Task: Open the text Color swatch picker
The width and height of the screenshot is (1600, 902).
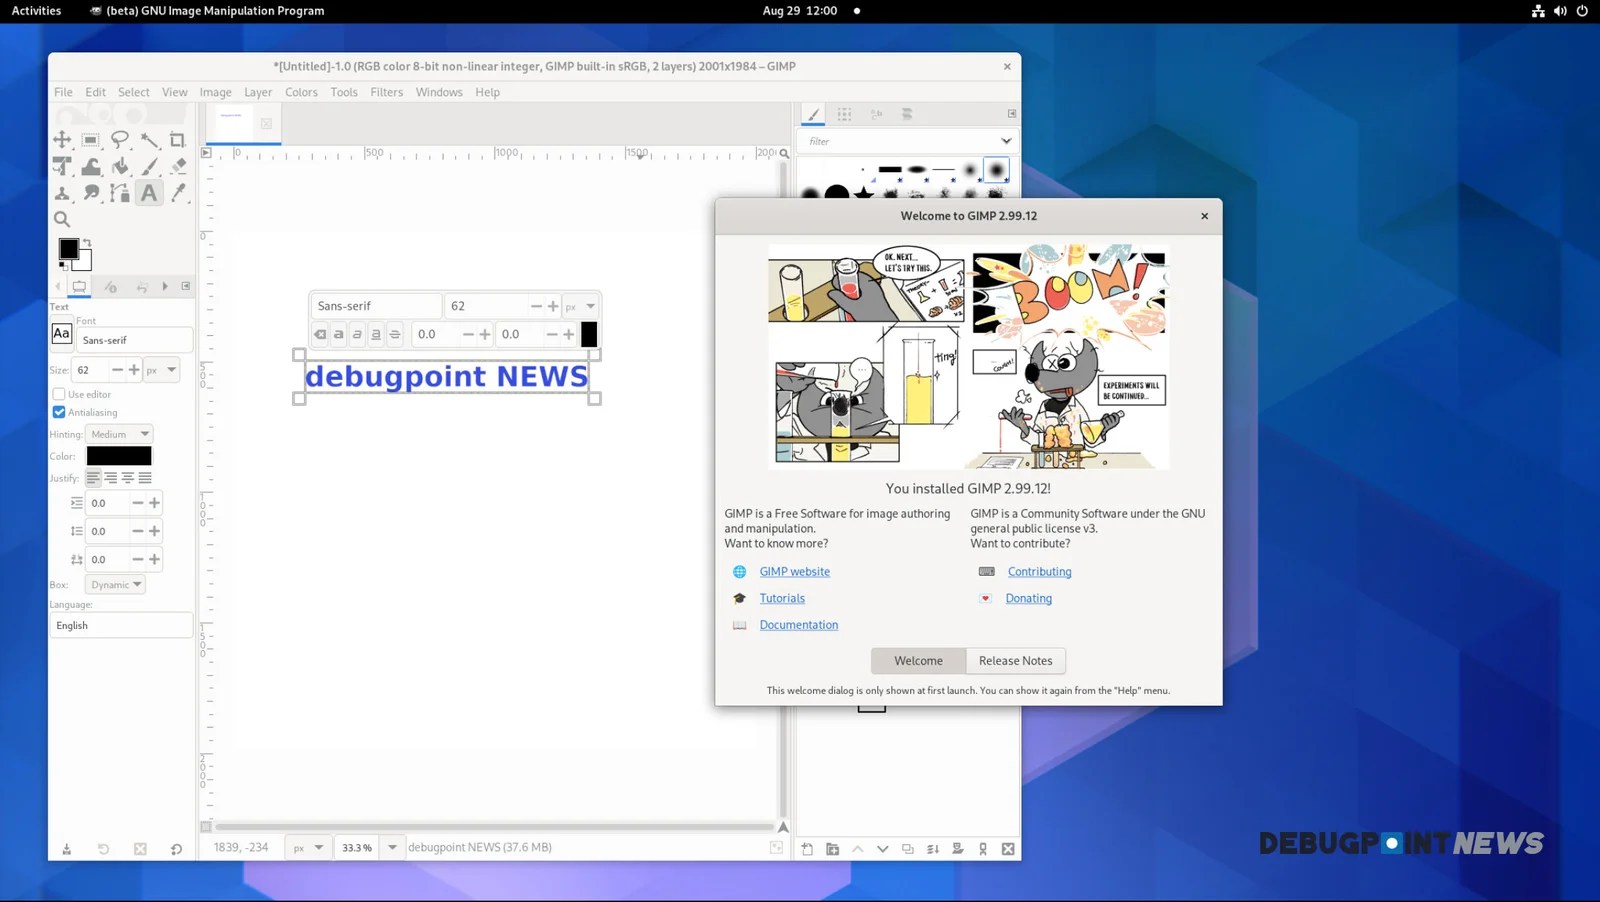Action: [x=119, y=455]
